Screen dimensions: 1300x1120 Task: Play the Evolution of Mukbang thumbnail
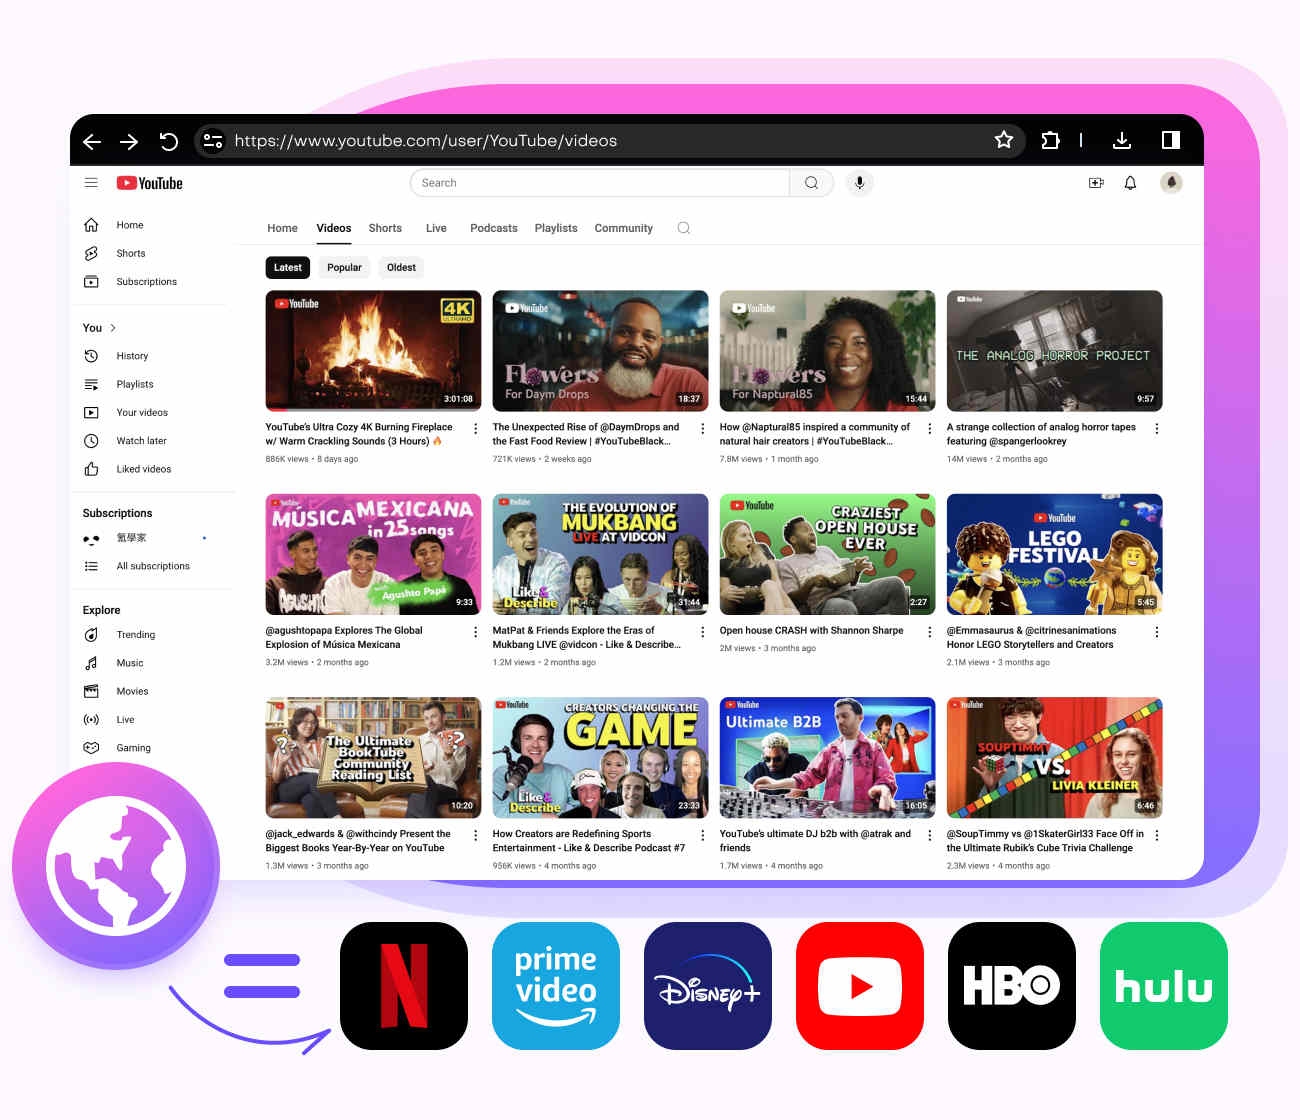coord(600,554)
